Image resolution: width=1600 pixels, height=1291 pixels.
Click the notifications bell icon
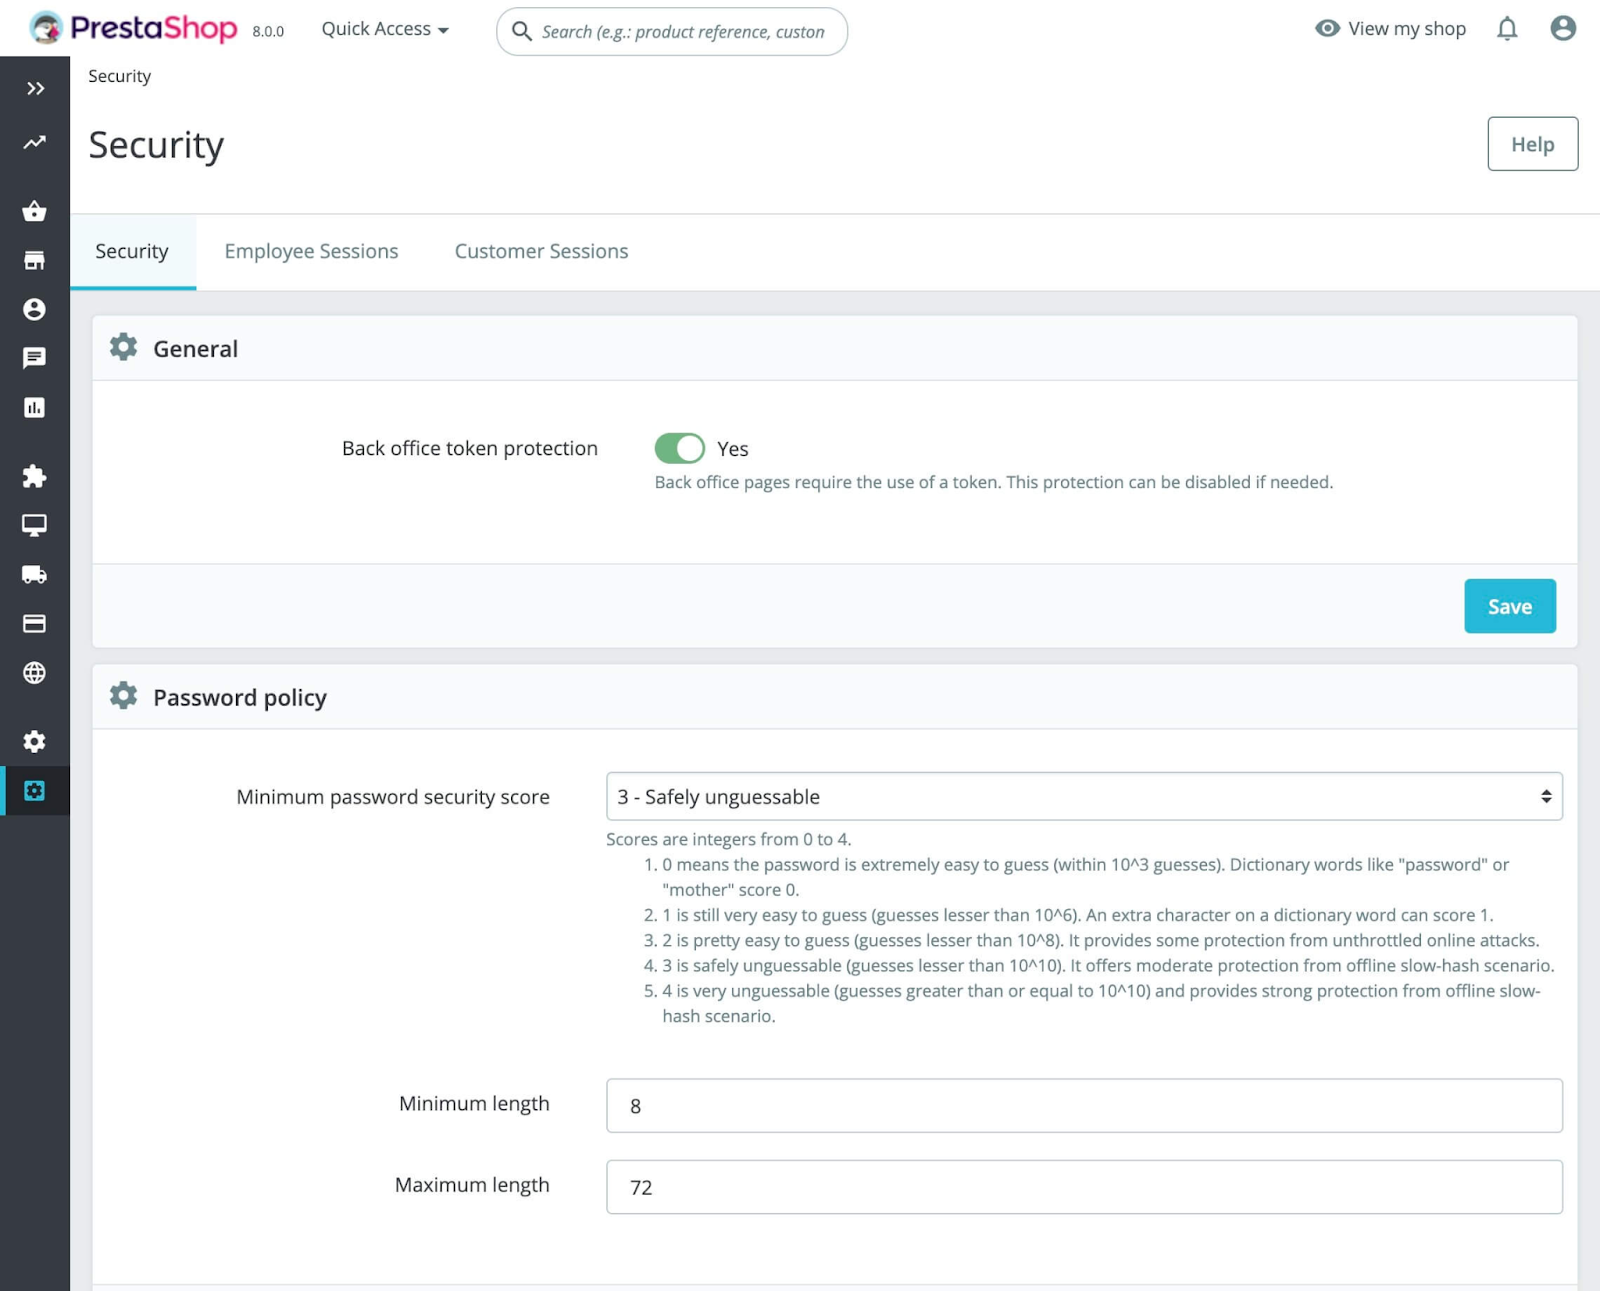pyautogui.click(x=1507, y=29)
